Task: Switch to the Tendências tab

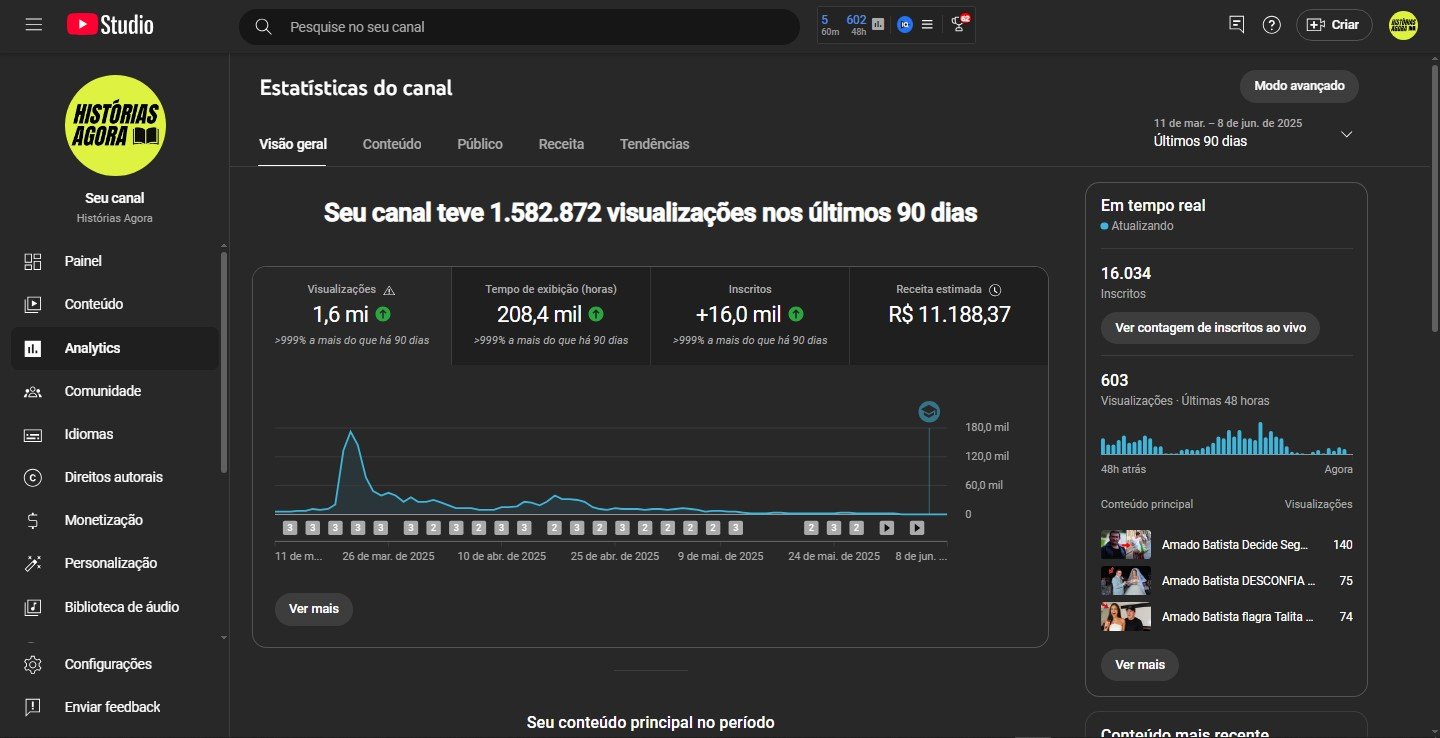Action: pos(655,144)
